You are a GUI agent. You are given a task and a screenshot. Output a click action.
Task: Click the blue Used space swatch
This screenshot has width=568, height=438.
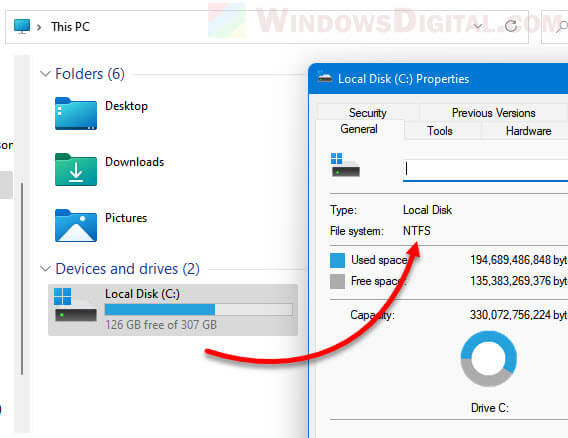click(337, 260)
